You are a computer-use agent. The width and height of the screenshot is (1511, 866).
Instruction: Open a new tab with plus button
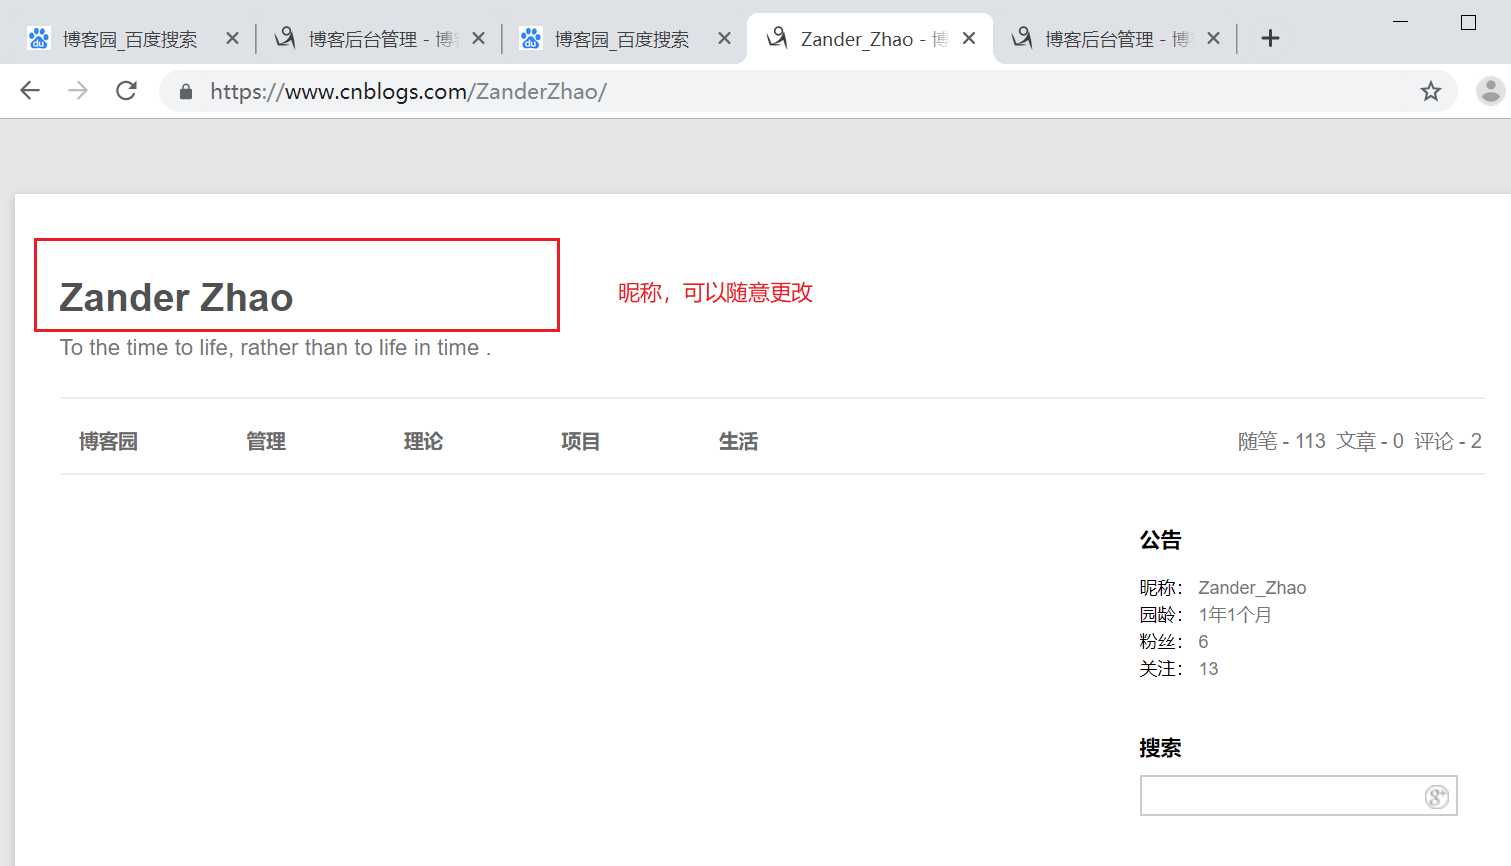point(1270,39)
